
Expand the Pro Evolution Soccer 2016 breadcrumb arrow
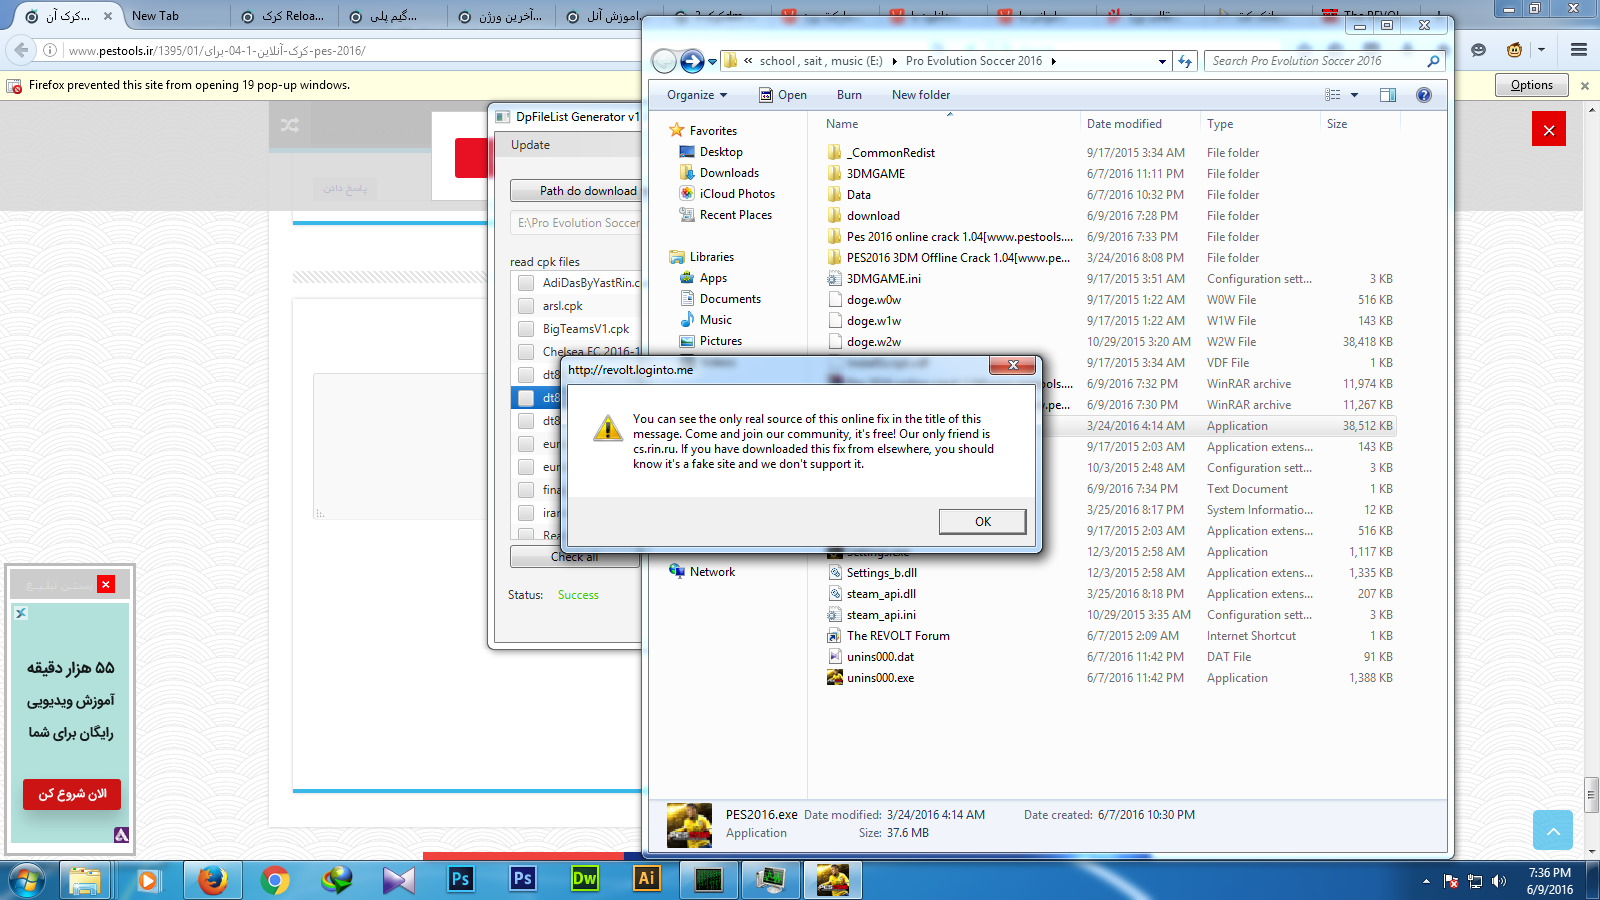coord(1053,61)
